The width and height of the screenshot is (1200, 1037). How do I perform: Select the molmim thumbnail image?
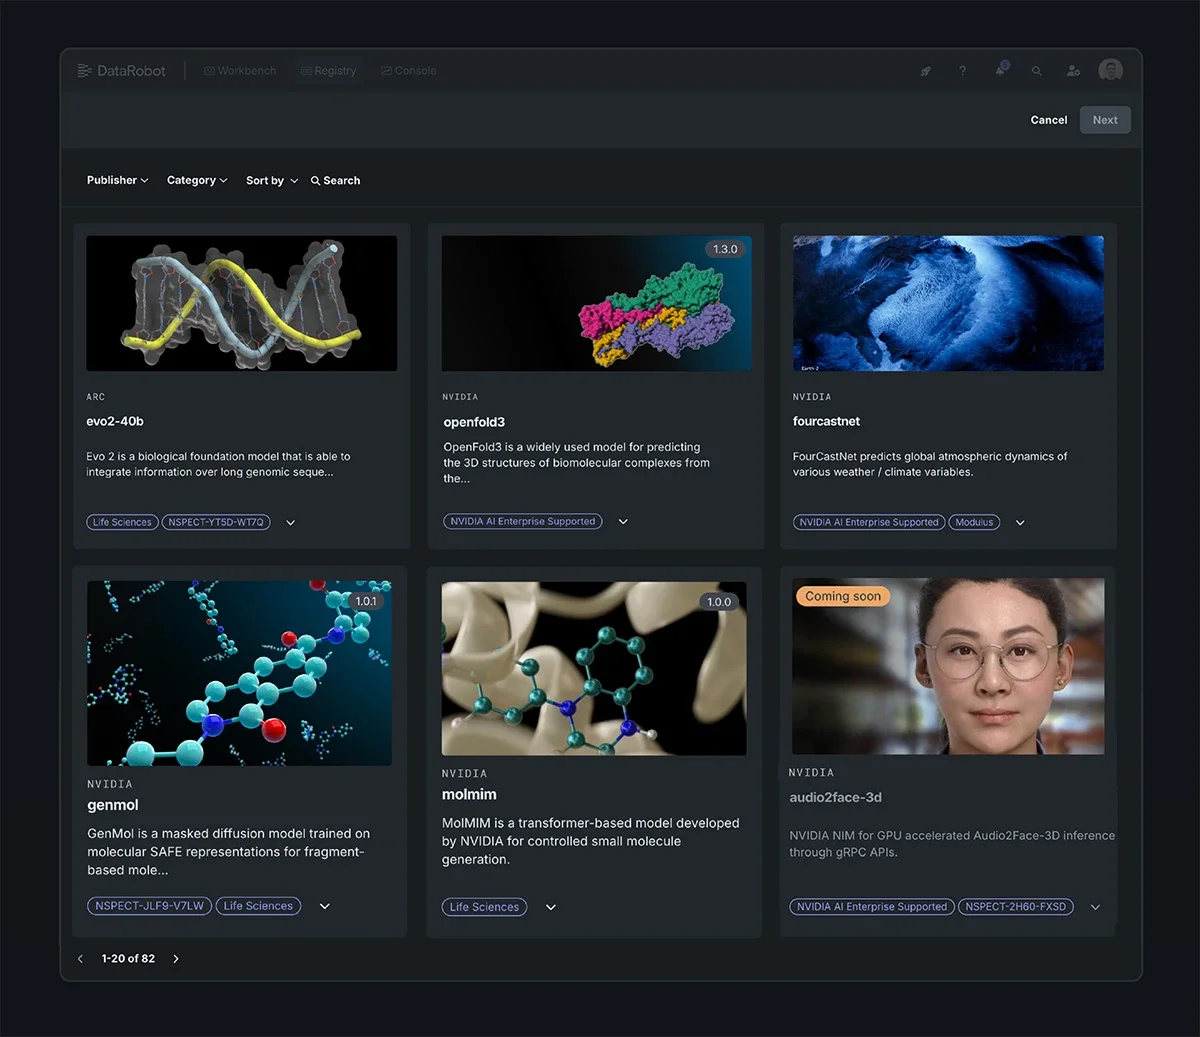coord(594,668)
